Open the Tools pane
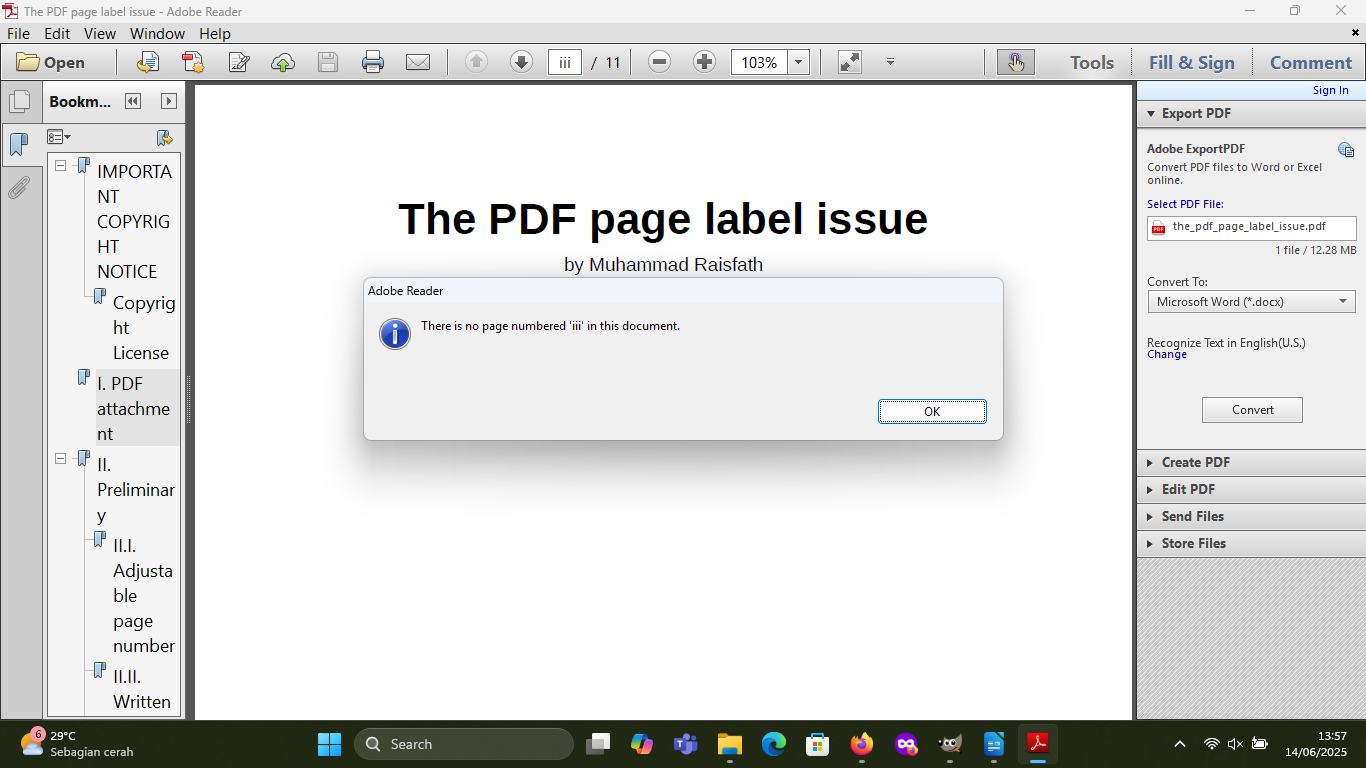Image resolution: width=1366 pixels, height=768 pixels. [x=1092, y=62]
